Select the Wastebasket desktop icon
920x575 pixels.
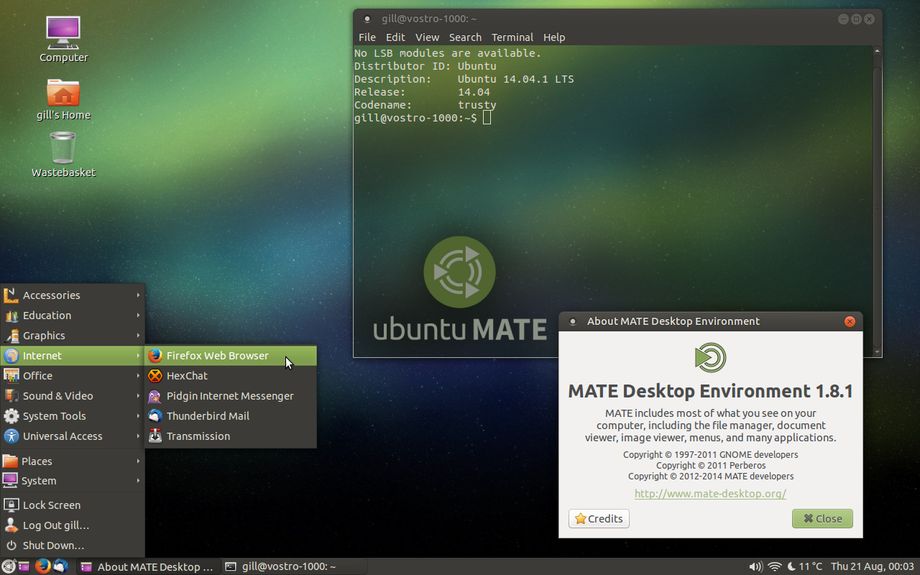(x=63, y=150)
